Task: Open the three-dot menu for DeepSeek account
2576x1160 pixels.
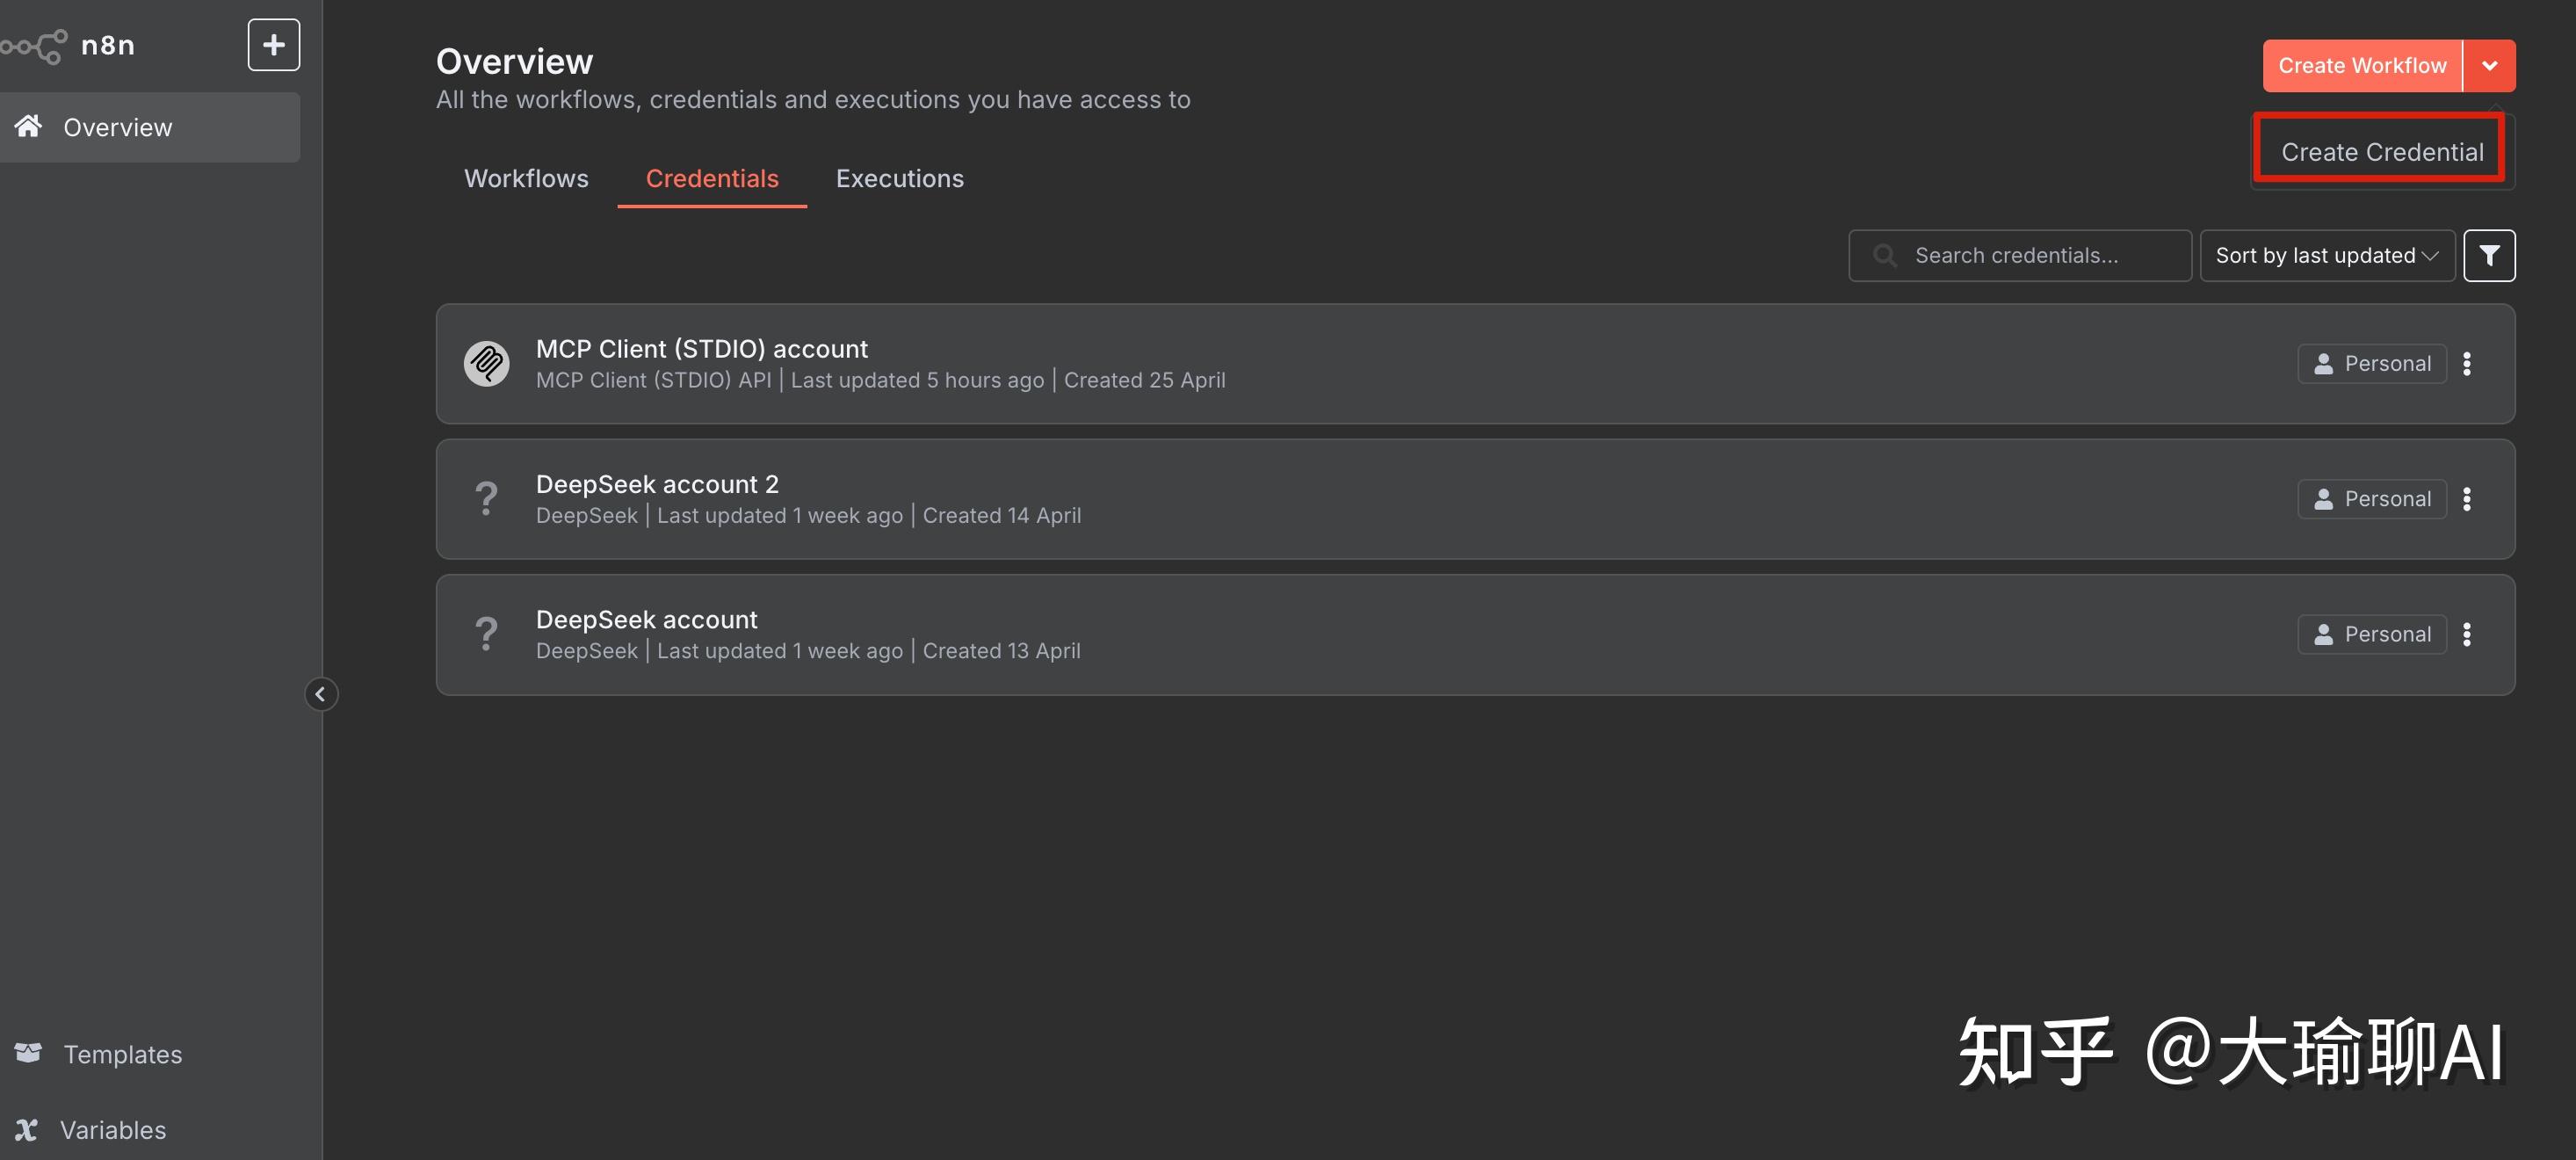Action: click(2466, 634)
